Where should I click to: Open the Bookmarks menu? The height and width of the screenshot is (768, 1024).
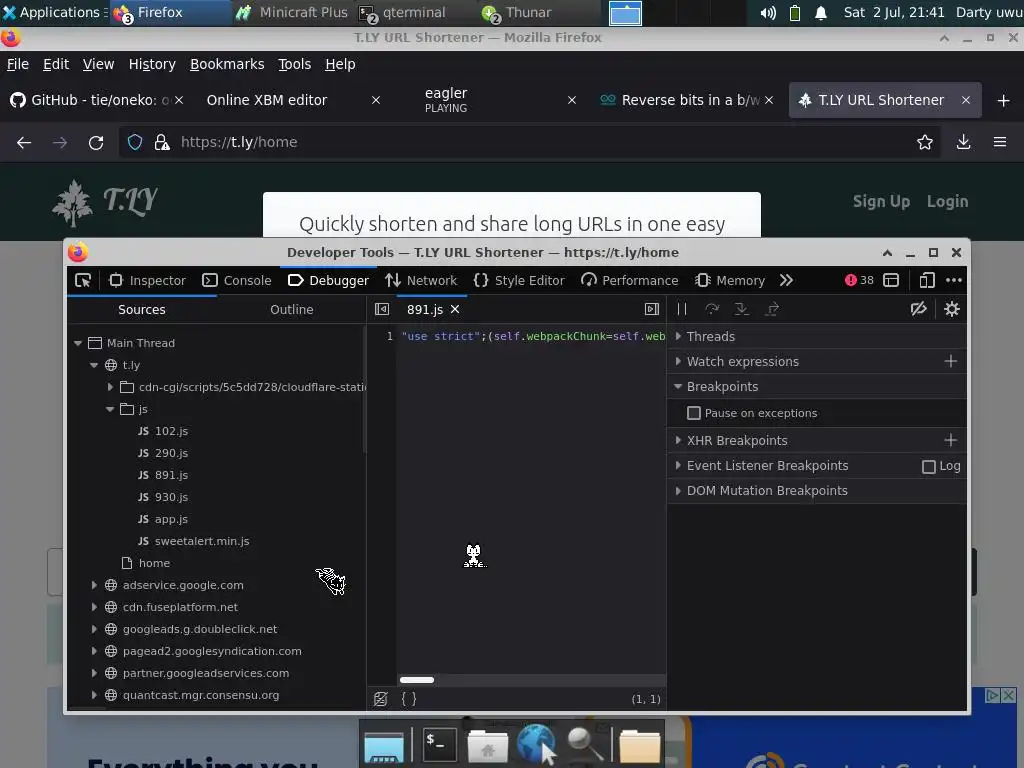[x=227, y=64]
